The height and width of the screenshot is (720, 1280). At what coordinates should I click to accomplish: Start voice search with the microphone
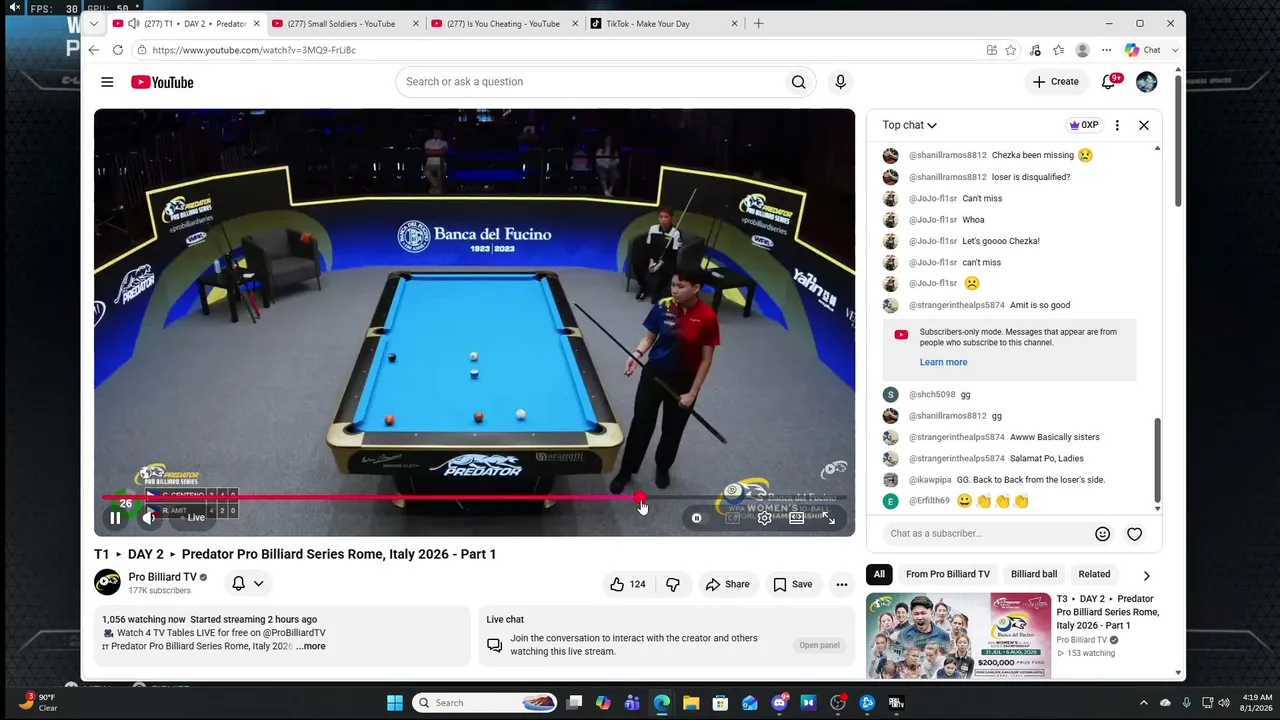[840, 82]
